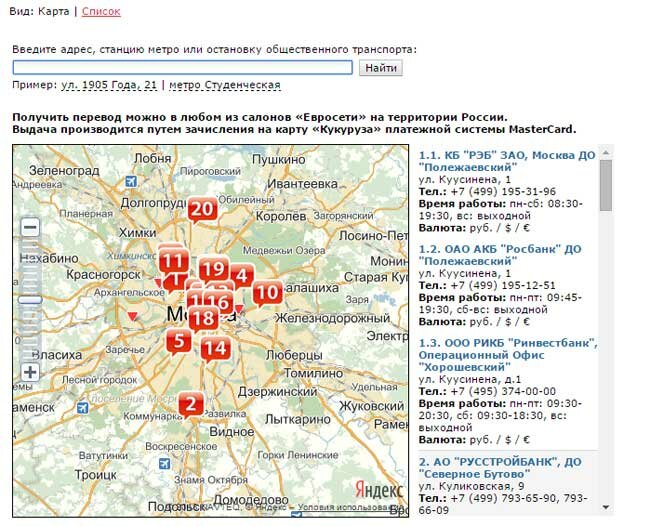Click airport icon near Воскресенское
This screenshot has height=526, width=650.
click(x=165, y=463)
